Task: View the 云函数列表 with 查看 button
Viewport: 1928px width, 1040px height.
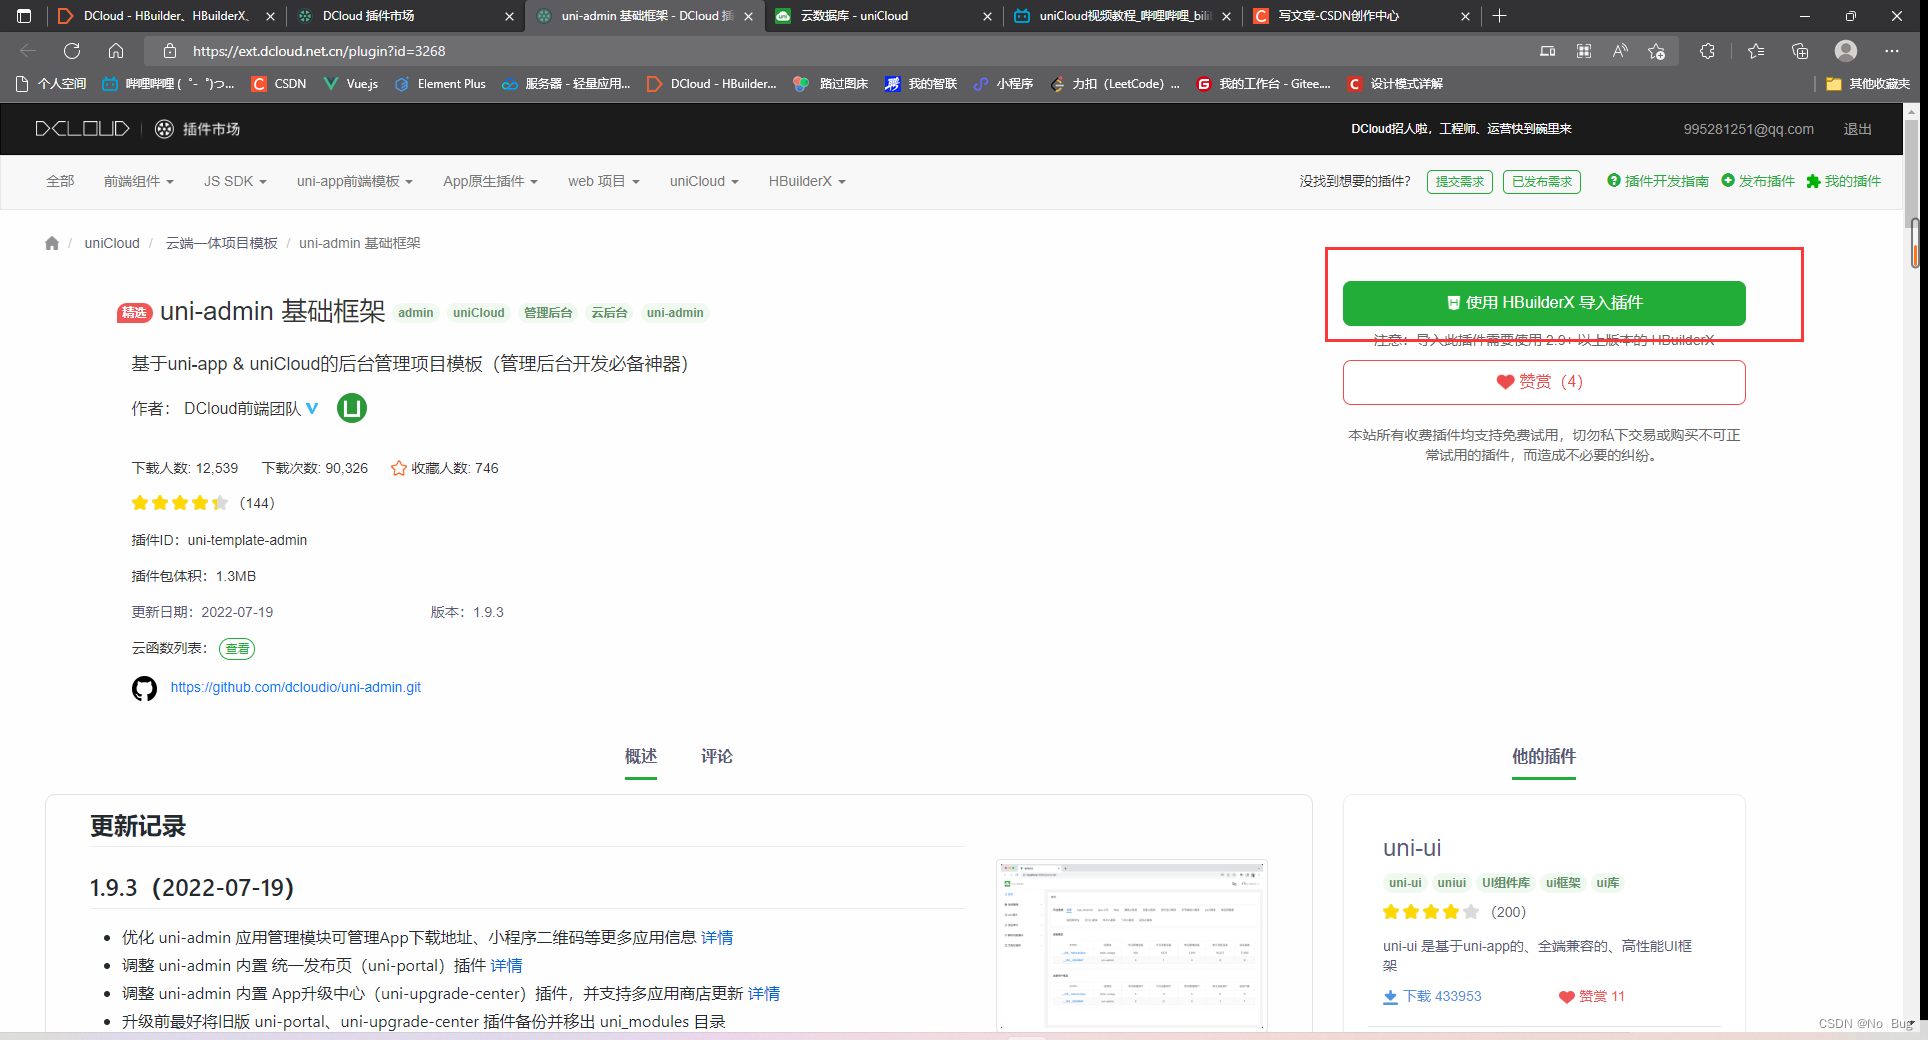Action: (x=237, y=649)
